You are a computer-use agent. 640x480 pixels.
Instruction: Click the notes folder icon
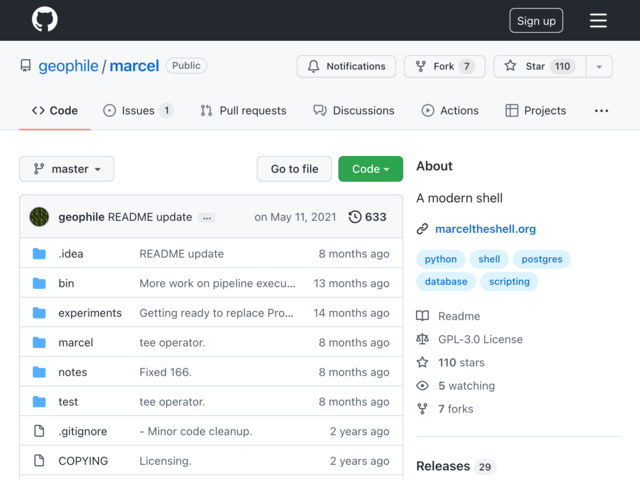(39, 372)
